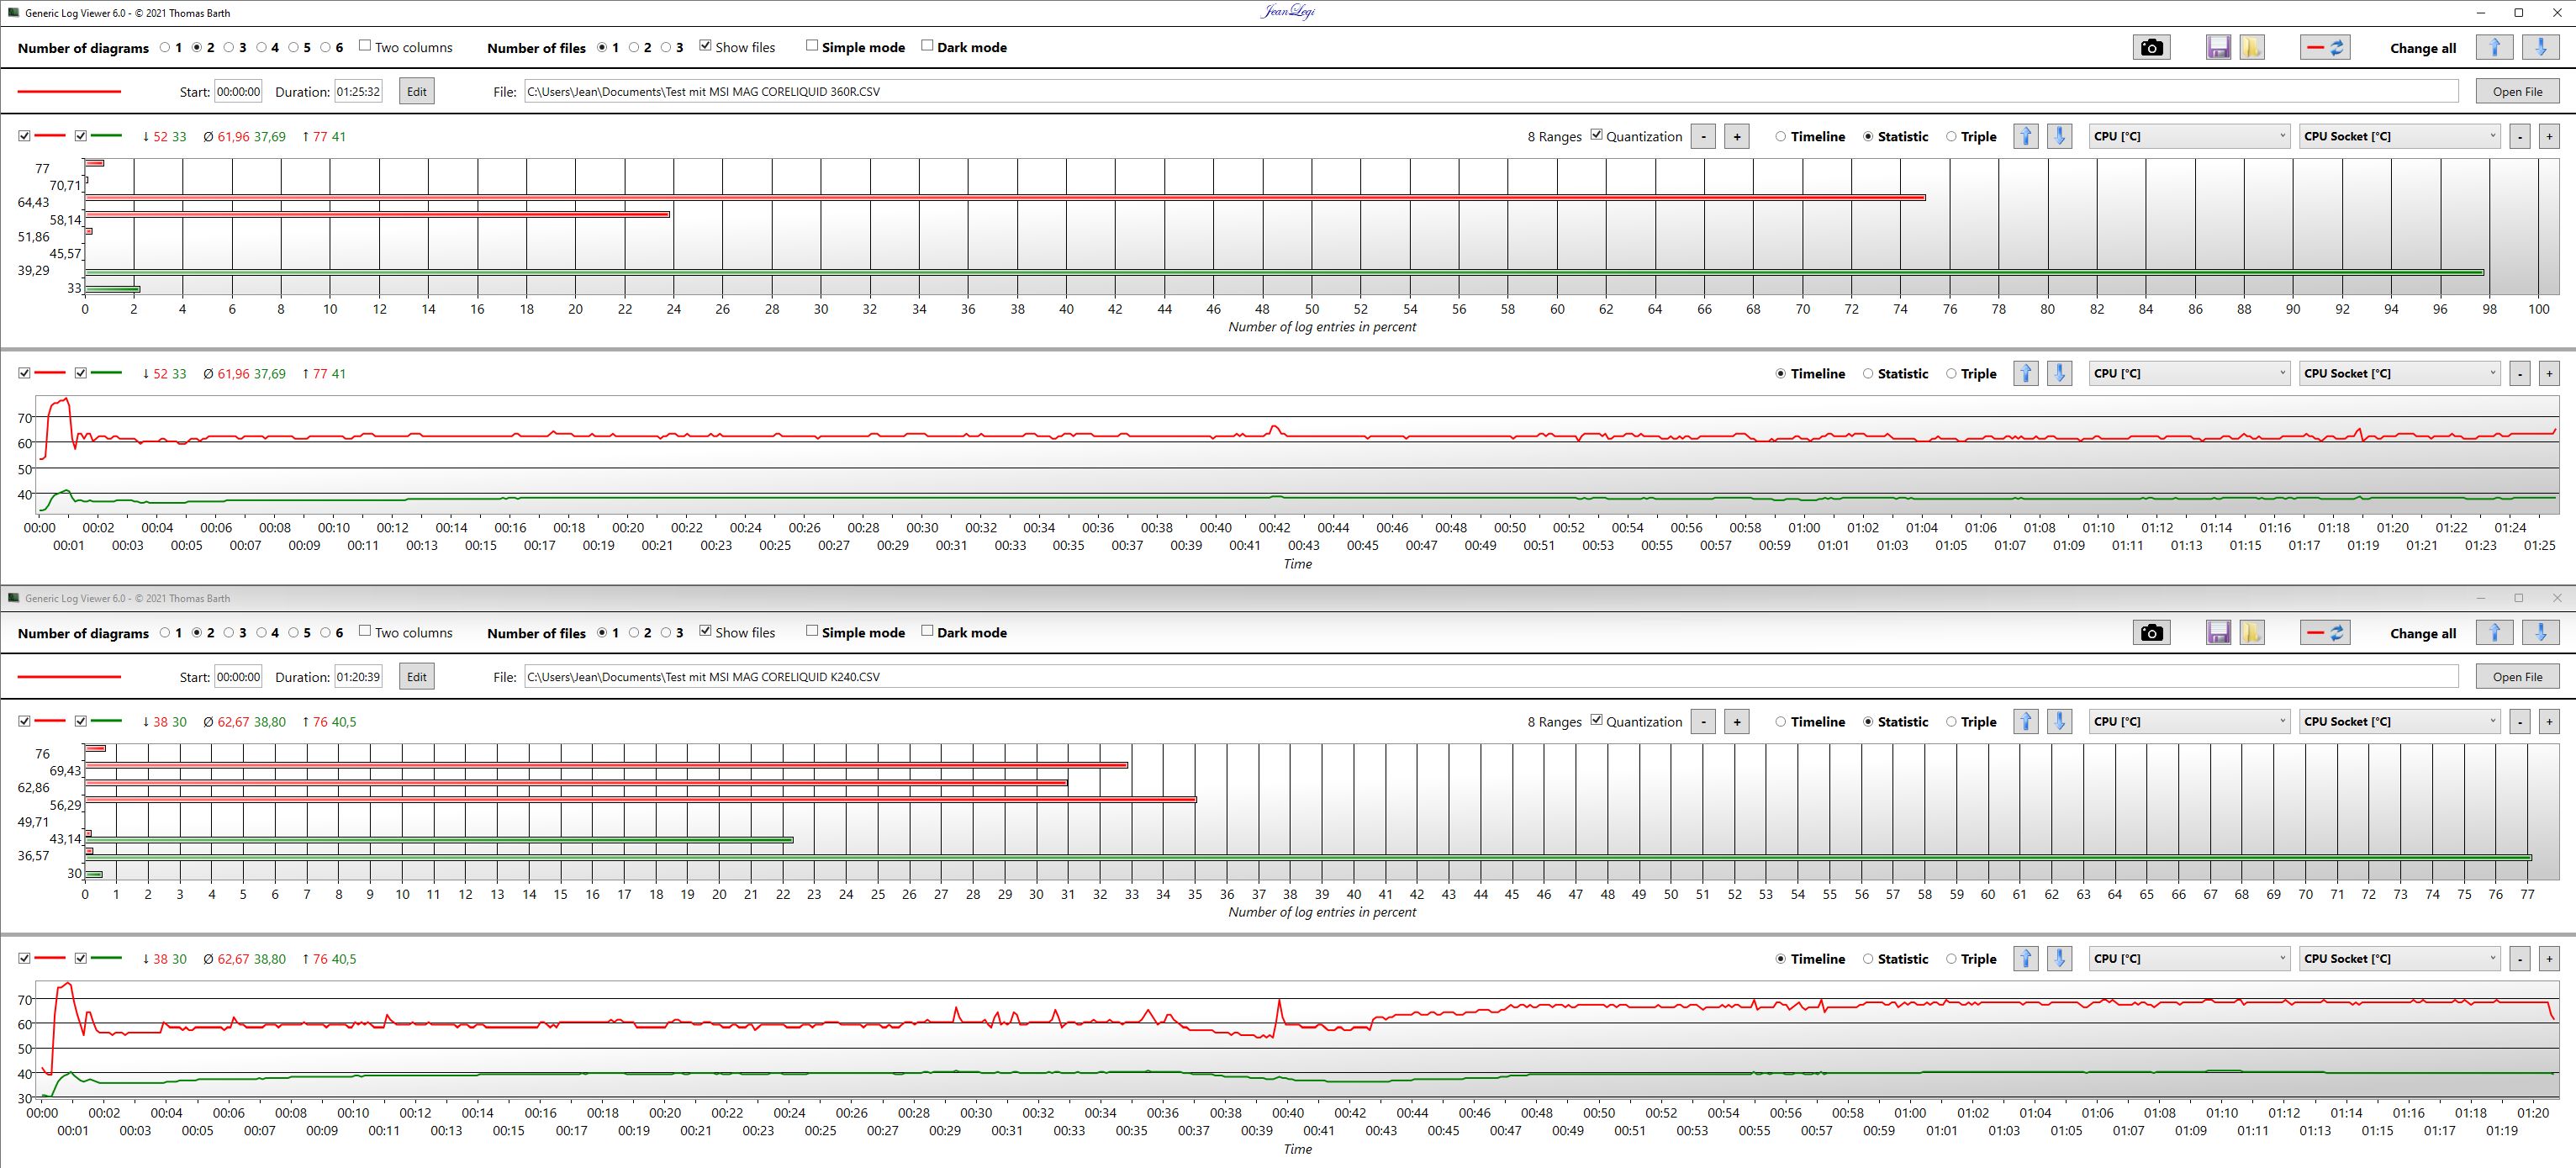This screenshot has width=2576, height=1168.
Task: Click Change all label in 360R window
Action: tap(2422, 48)
